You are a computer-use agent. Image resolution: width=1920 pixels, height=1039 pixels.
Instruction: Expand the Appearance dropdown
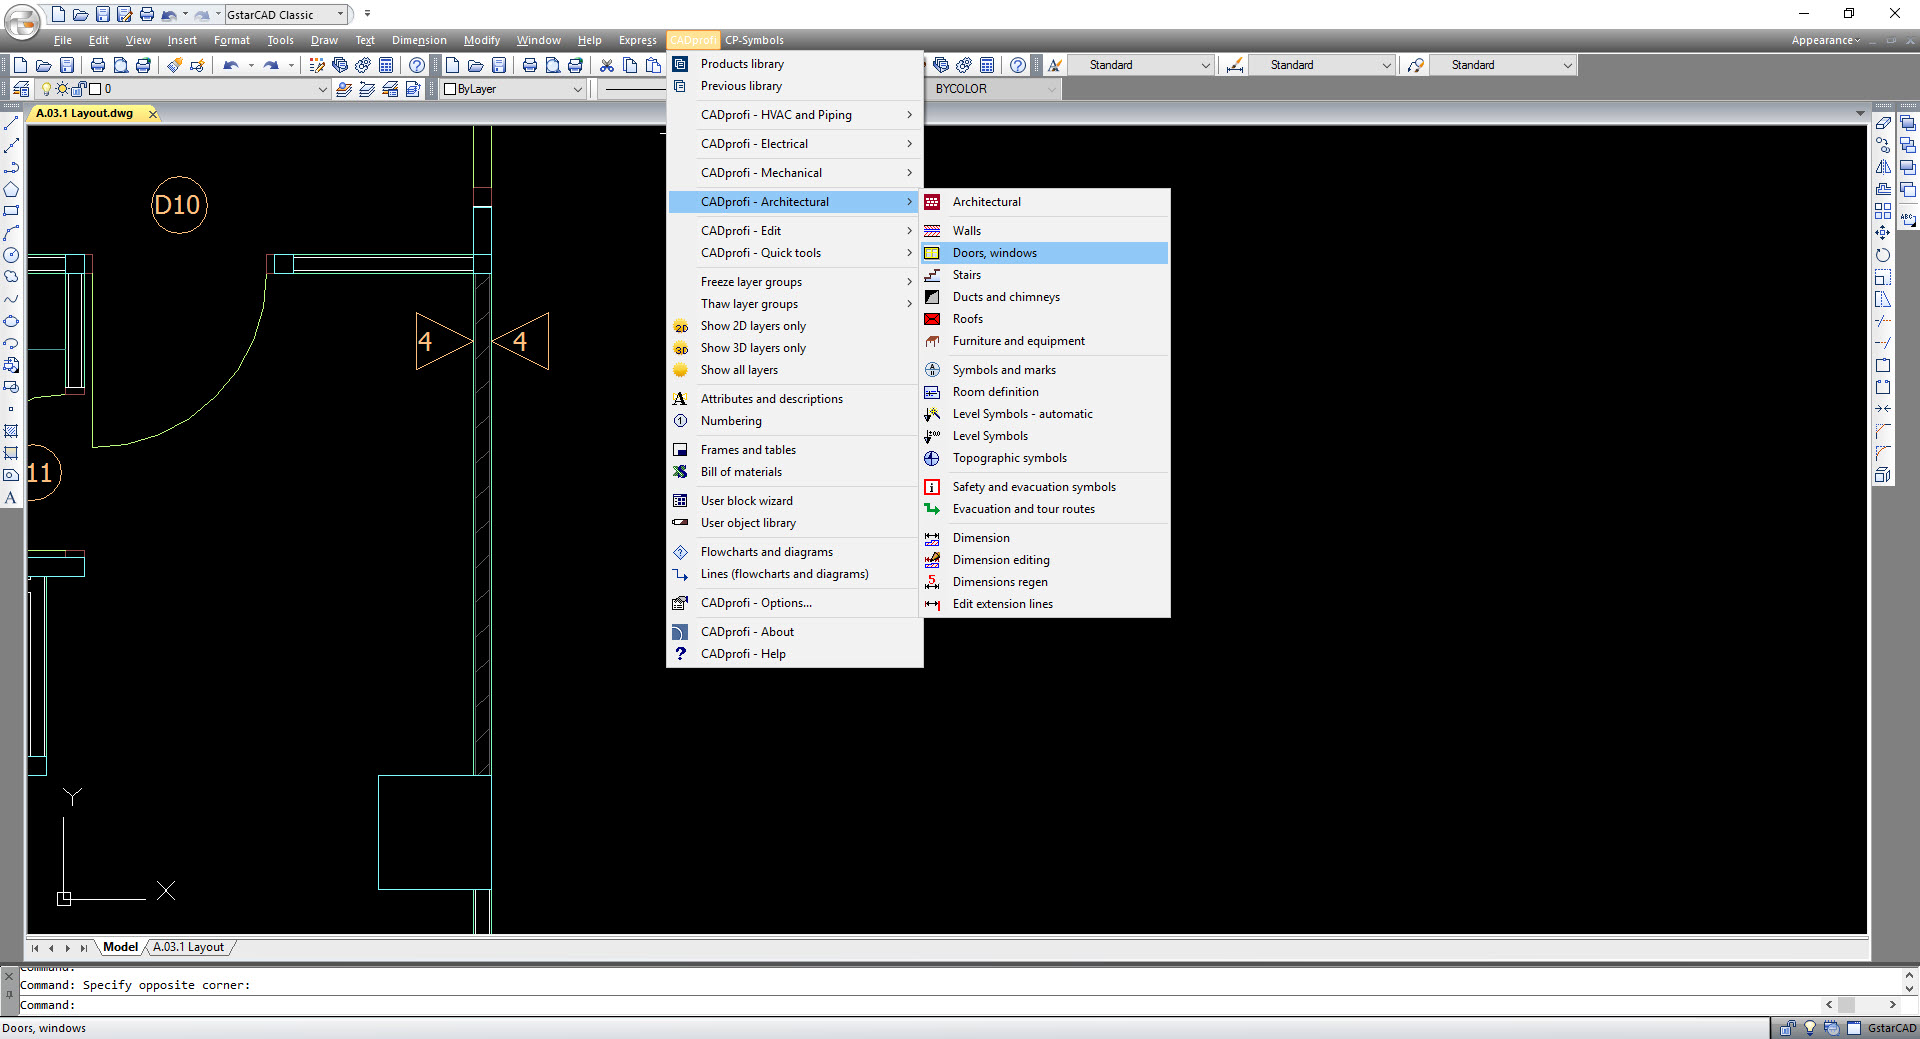tap(1826, 40)
